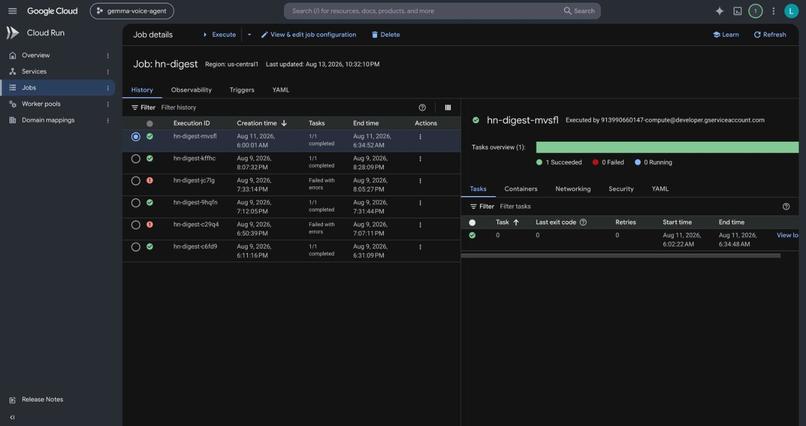Open actions menu for hn-digest-9hqfn
806x426 pixels.
click(x=420, y=203)
